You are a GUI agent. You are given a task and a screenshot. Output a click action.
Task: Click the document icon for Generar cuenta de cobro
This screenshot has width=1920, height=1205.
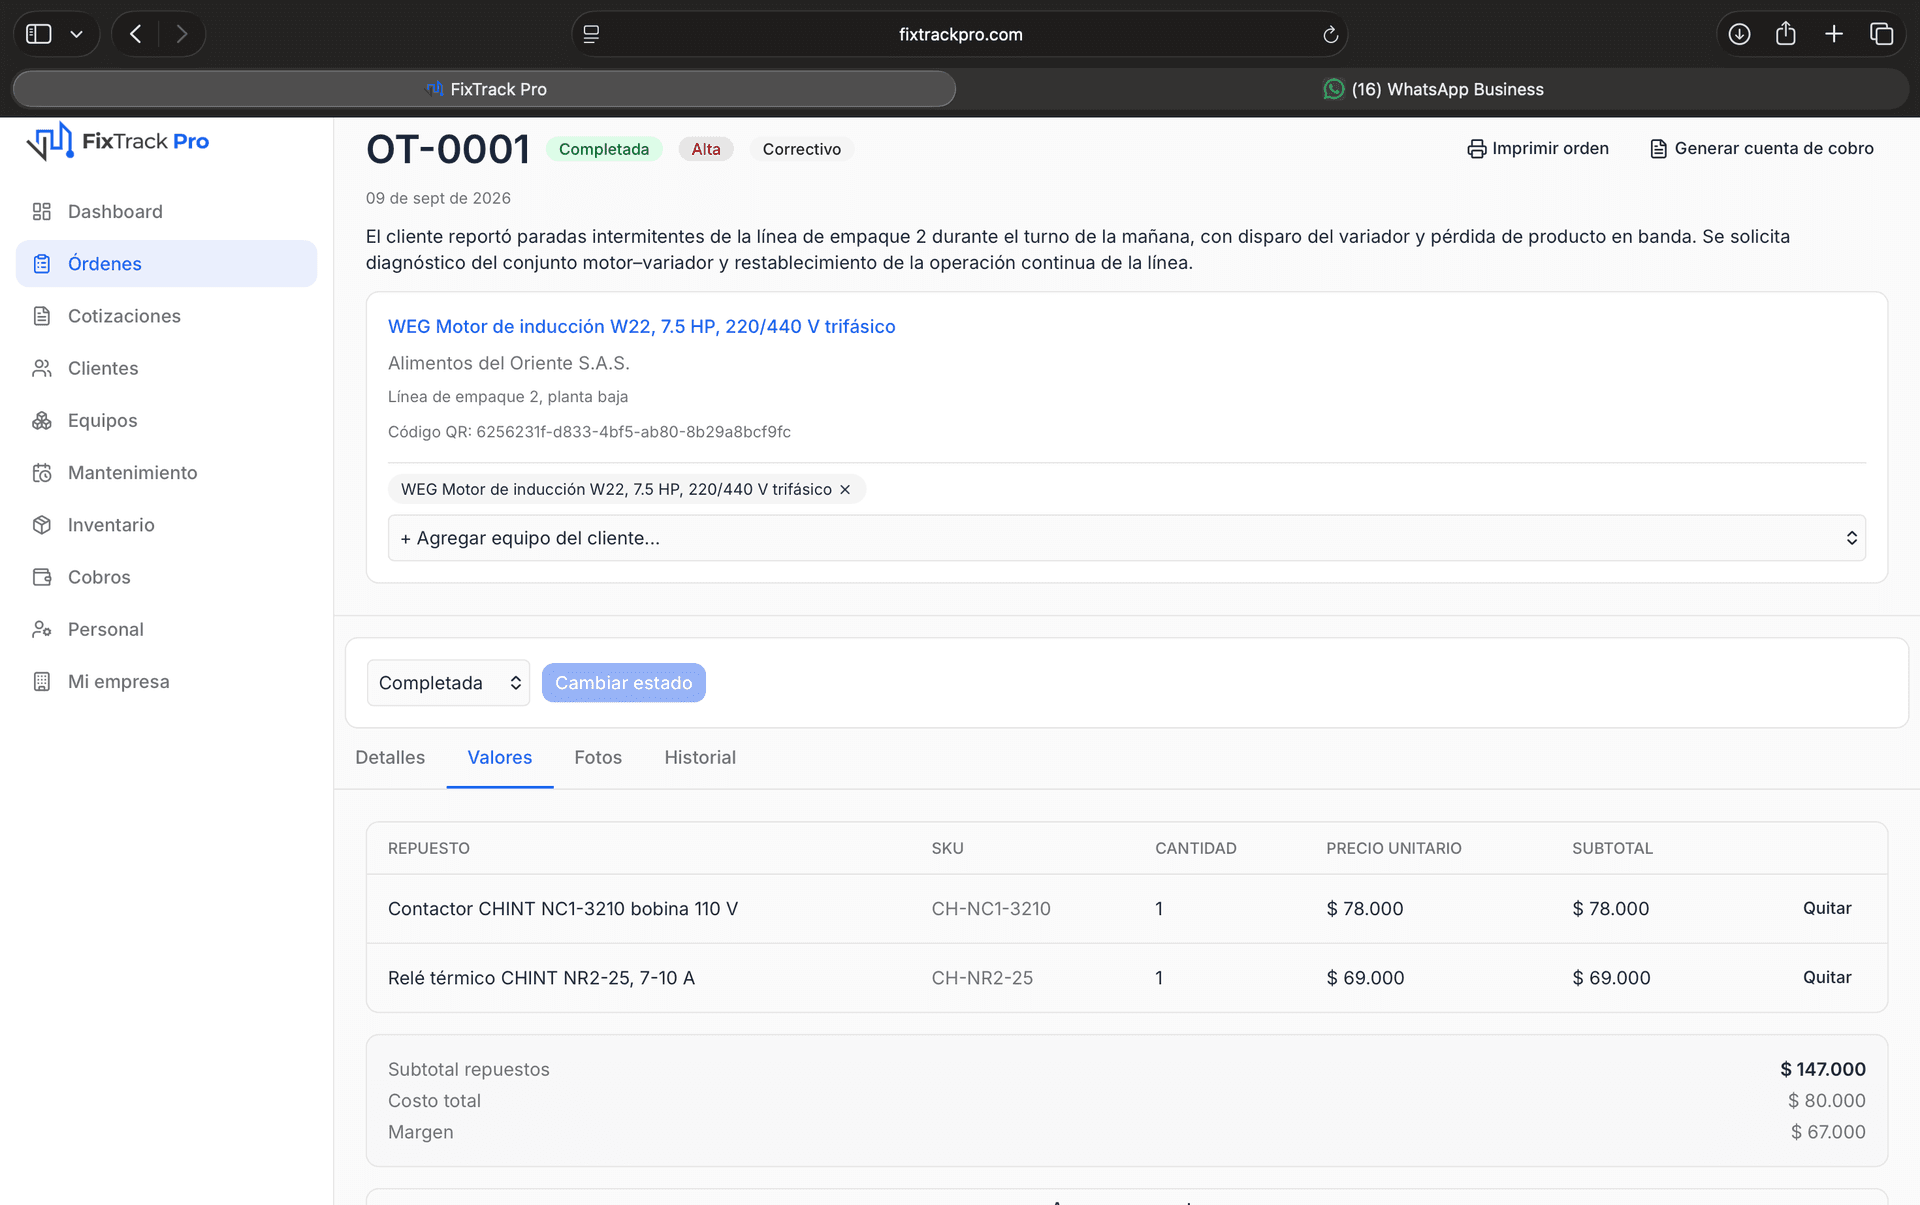point(1658,149)
